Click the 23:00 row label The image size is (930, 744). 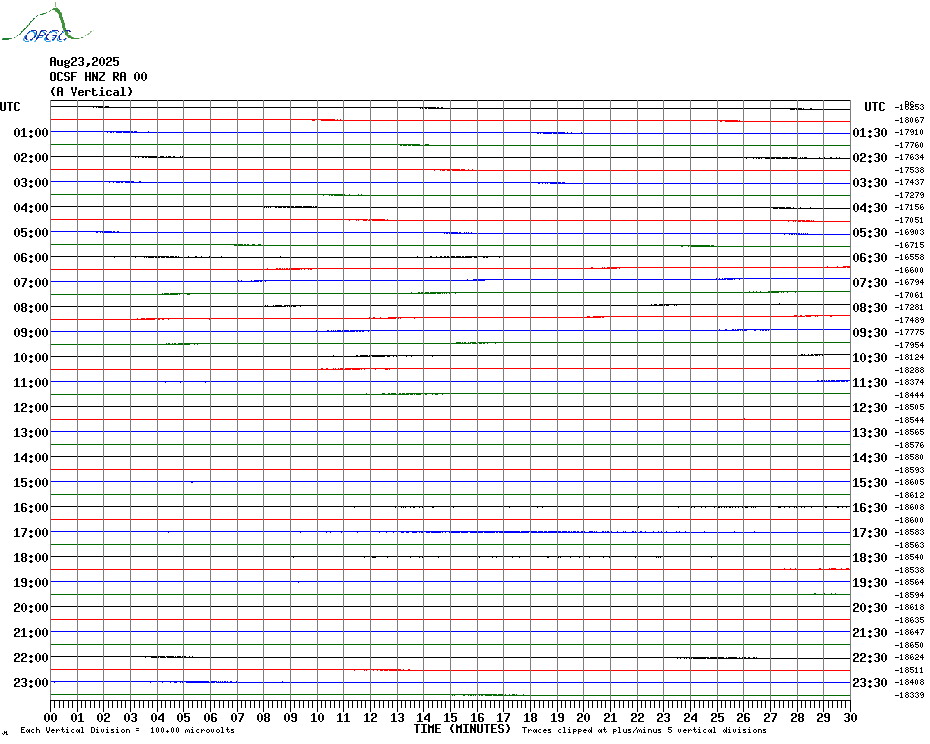[x=31, y=682]
